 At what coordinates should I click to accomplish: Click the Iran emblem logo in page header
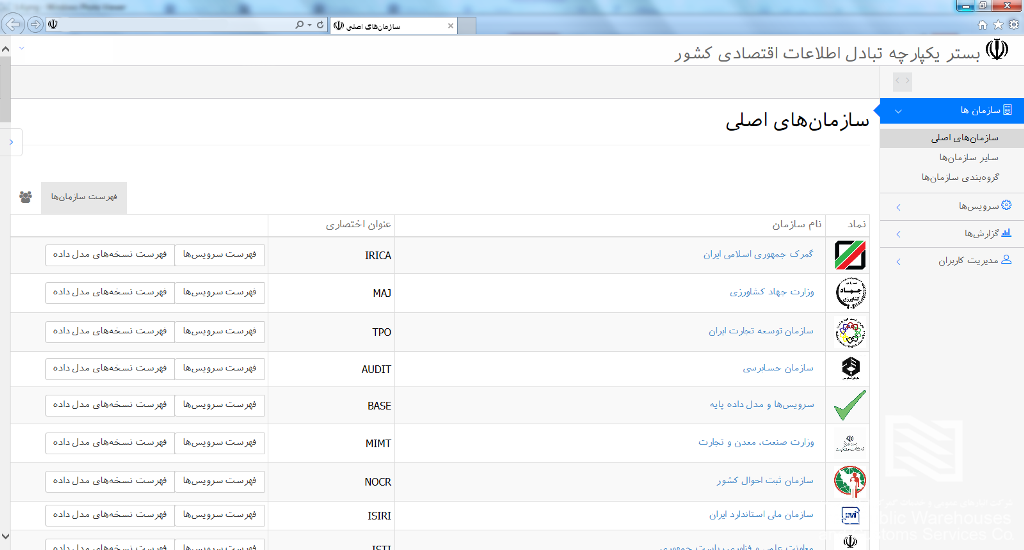tap(997, 51)
